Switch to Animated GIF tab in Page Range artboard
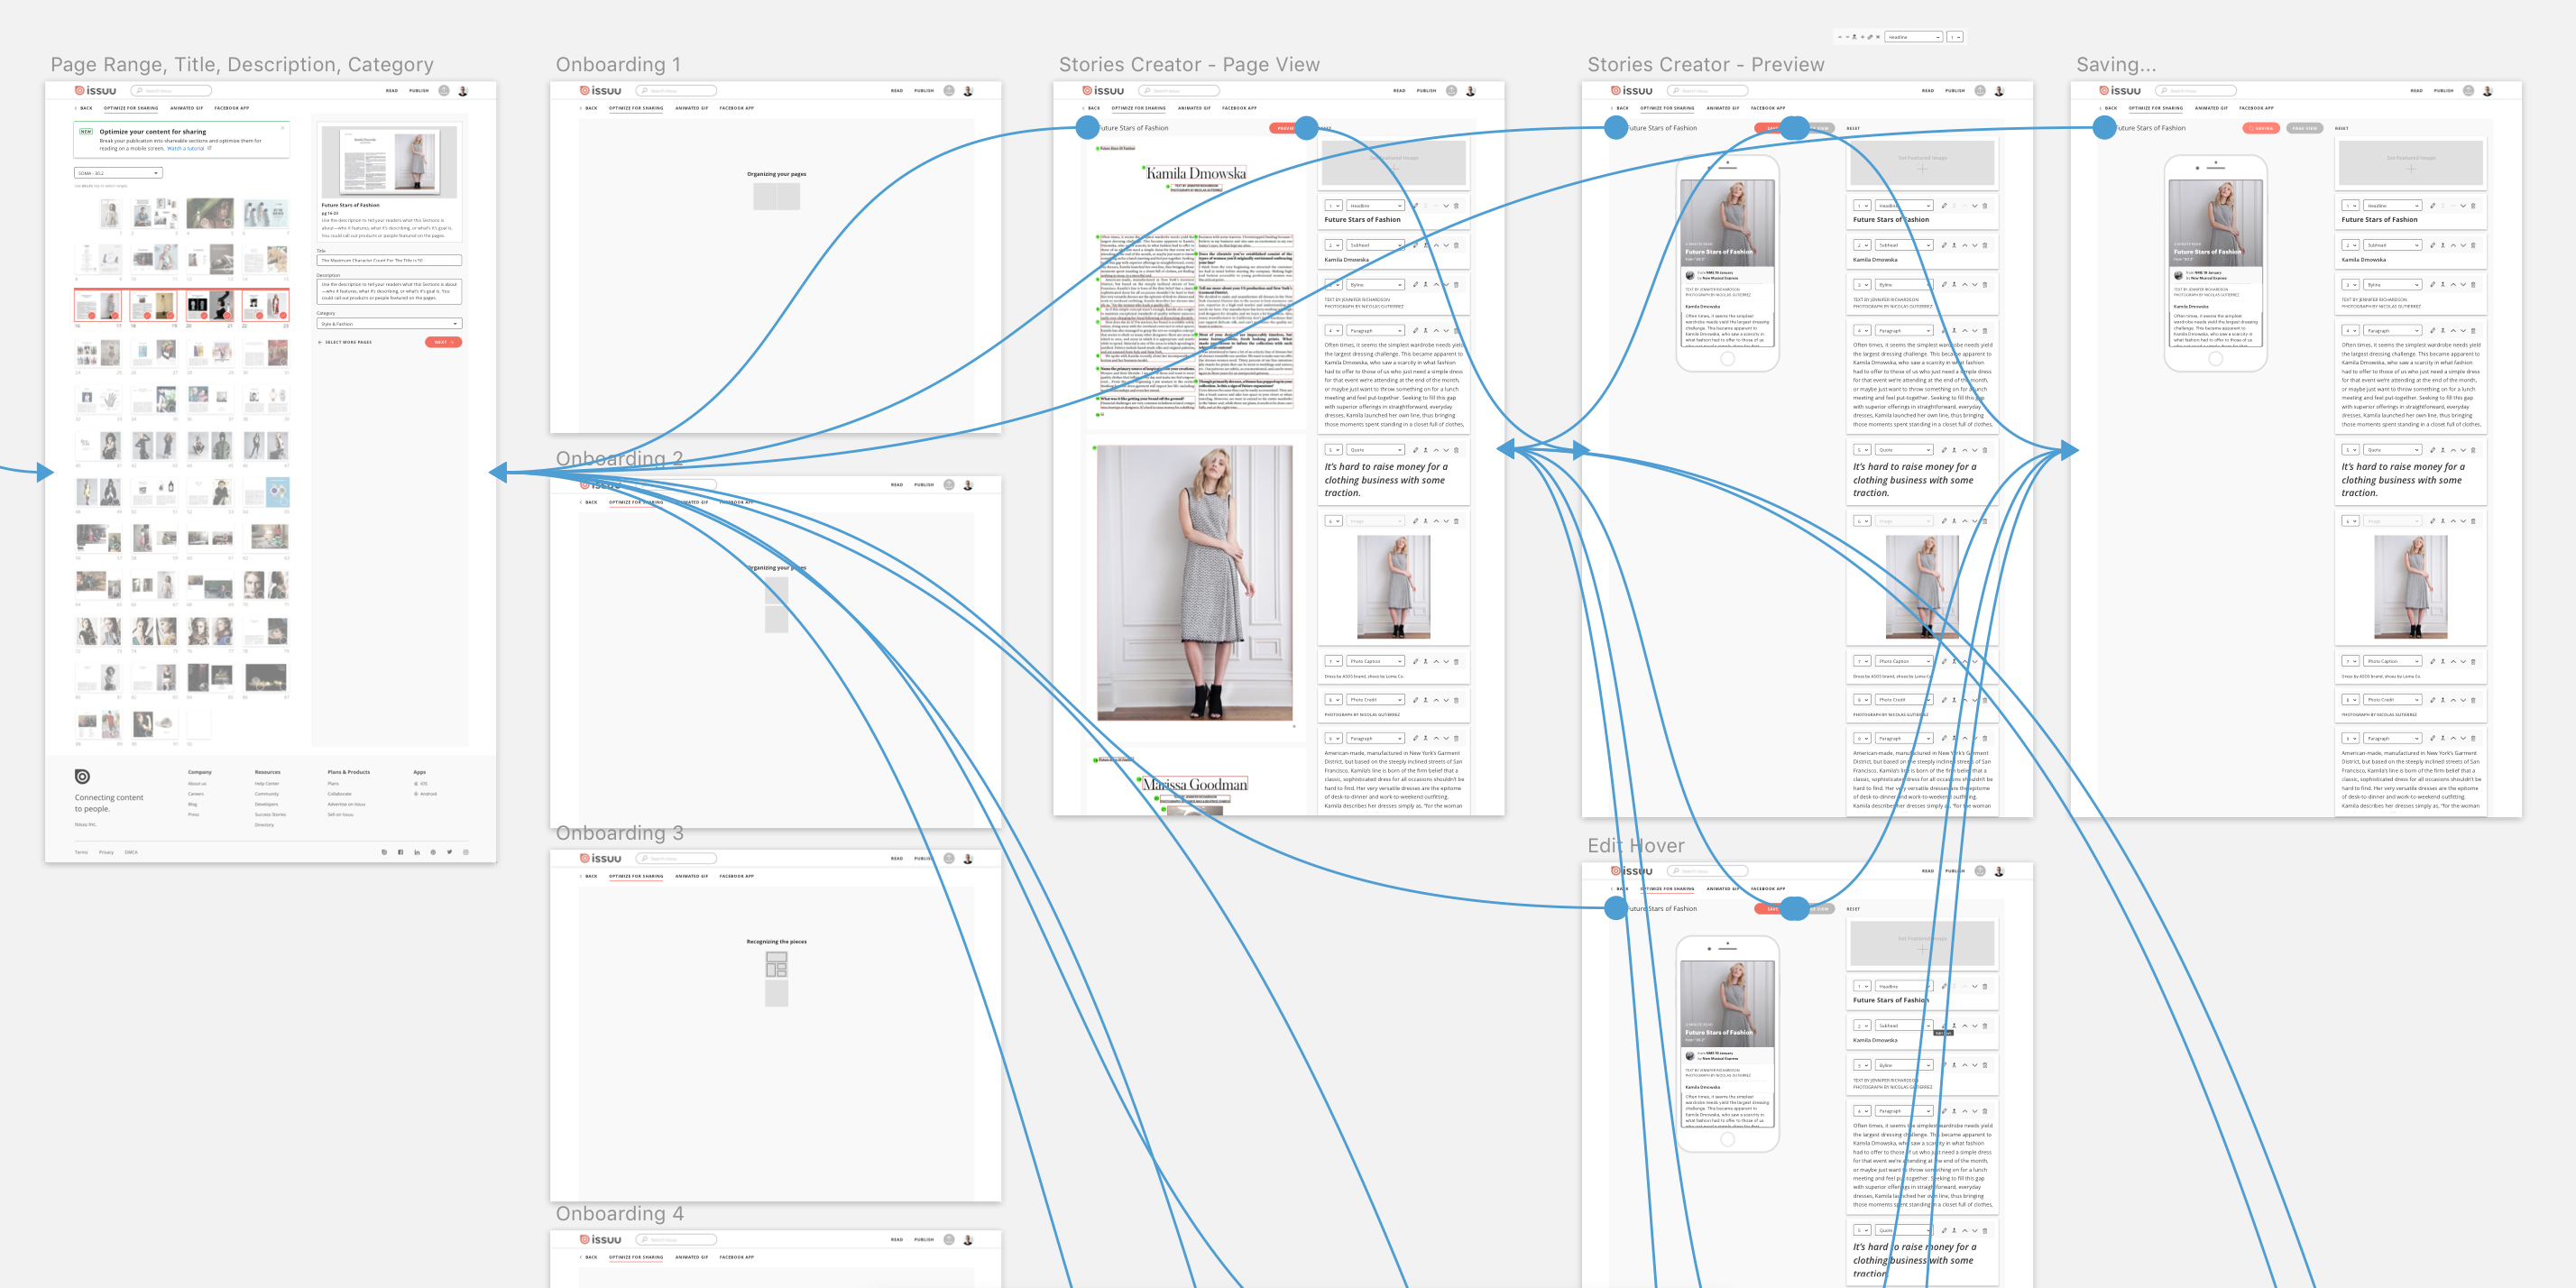Screen dimensions: 2576x1288 (186, 108)
